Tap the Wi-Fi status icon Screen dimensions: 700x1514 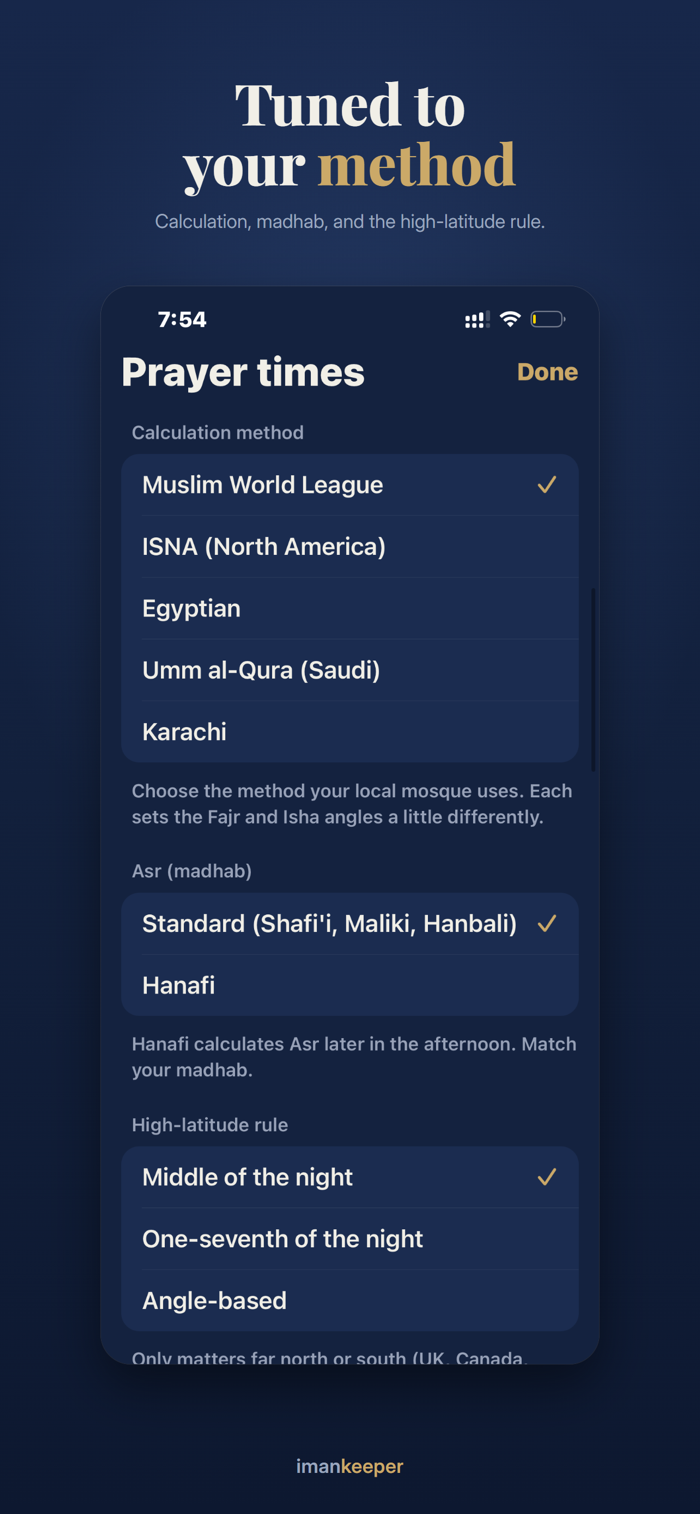[510, 319]
